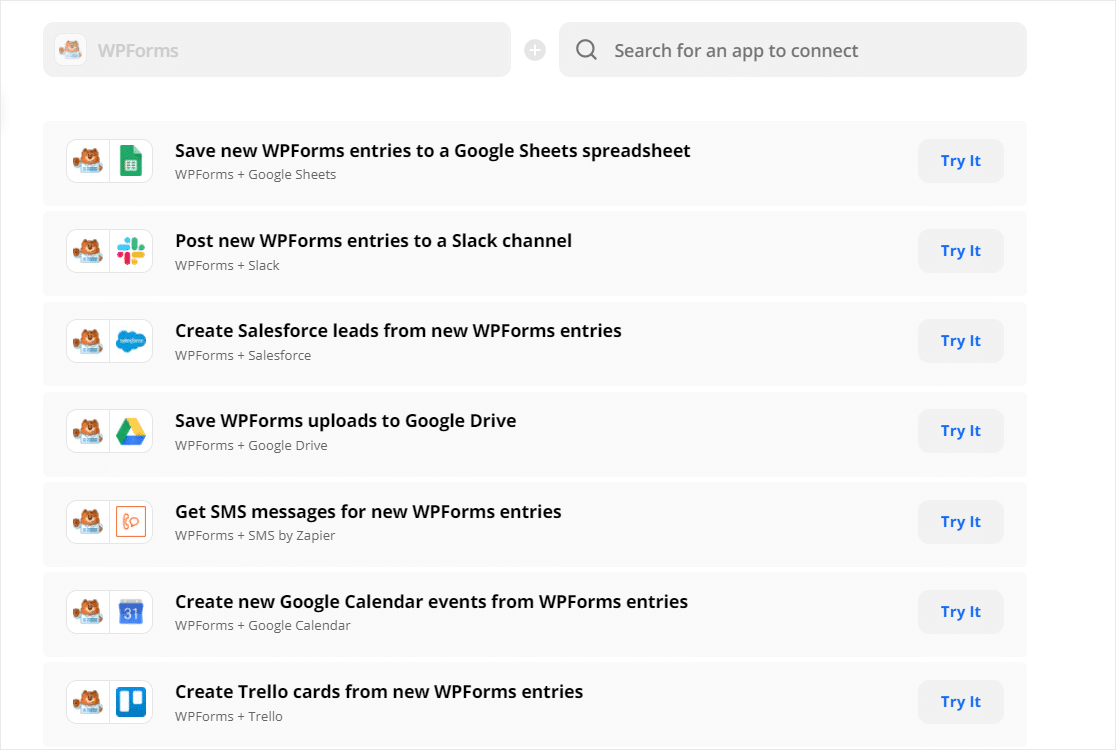
Task: Open 'Save new WPForms entries to a Google Sheets spreadsheet'
Action: point(432,151)
